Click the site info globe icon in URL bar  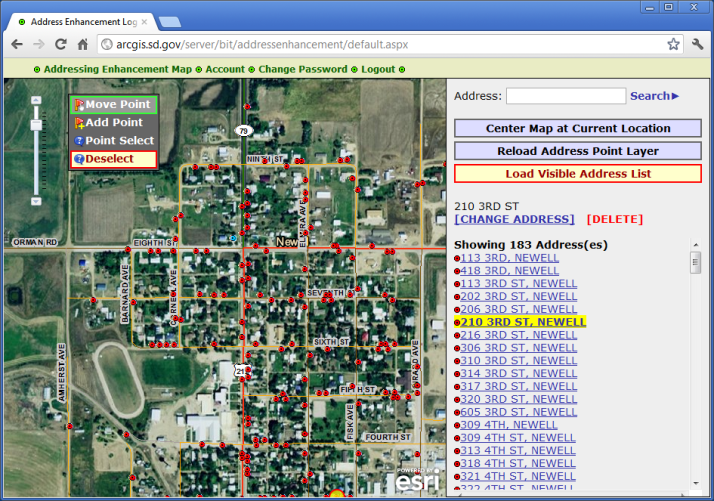coord(107,44)
